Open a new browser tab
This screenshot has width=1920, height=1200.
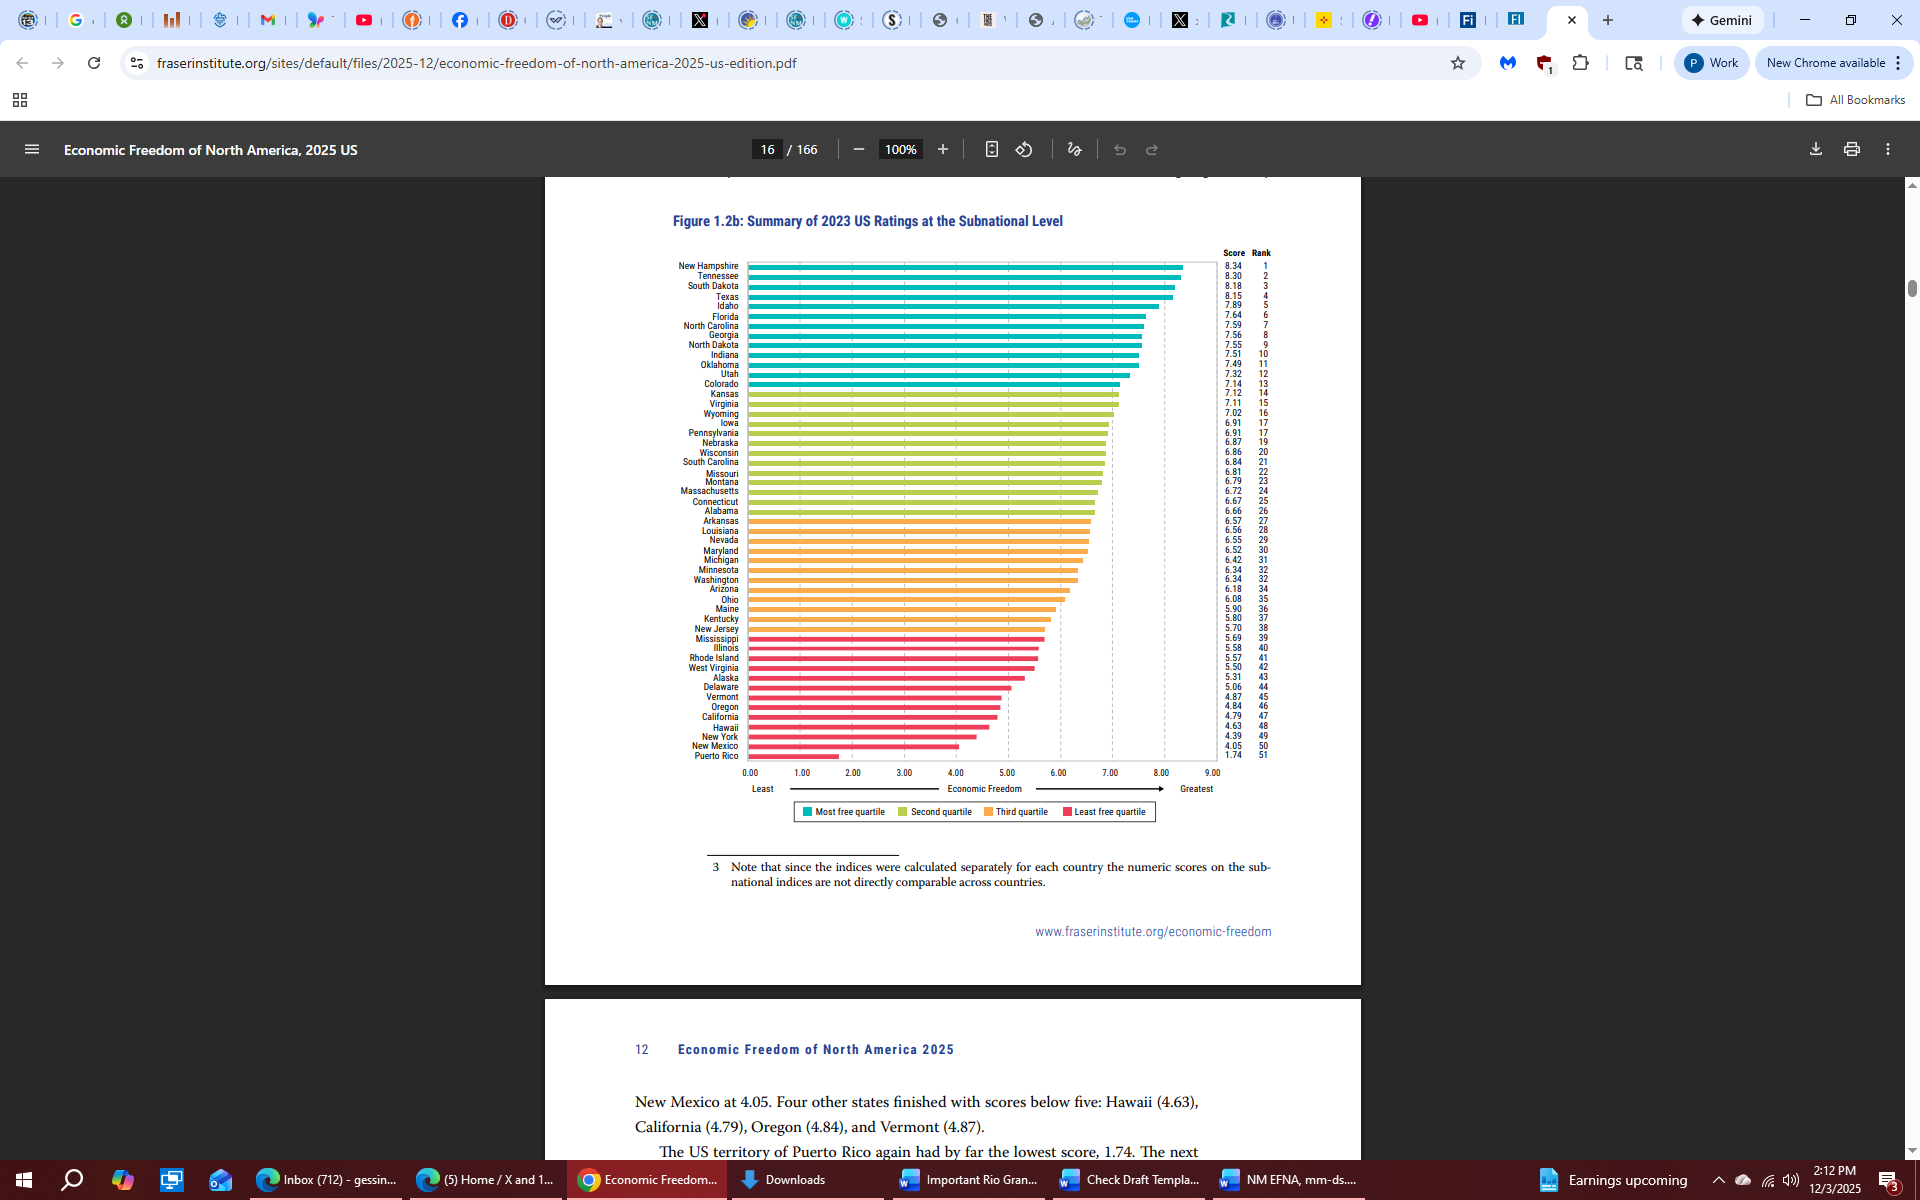pyautogui.click(x=1608, y=20)
